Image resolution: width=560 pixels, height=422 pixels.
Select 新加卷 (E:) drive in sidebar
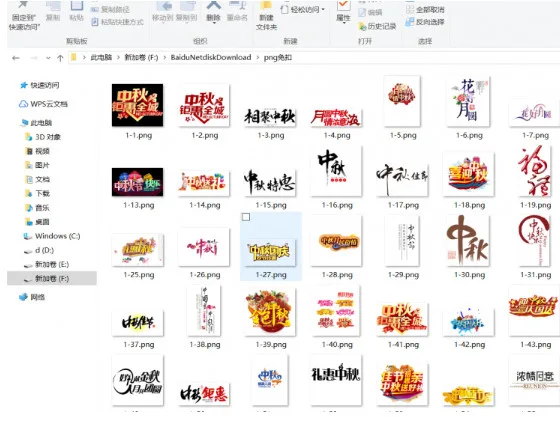click(x=46, y=265)
